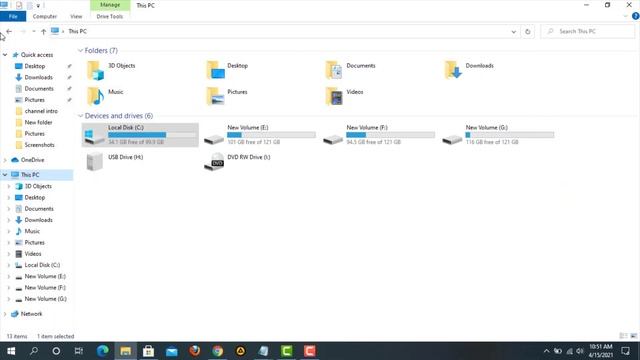
Task: Open the Pictures folder in Folders section
Action: tap(215, 96)
